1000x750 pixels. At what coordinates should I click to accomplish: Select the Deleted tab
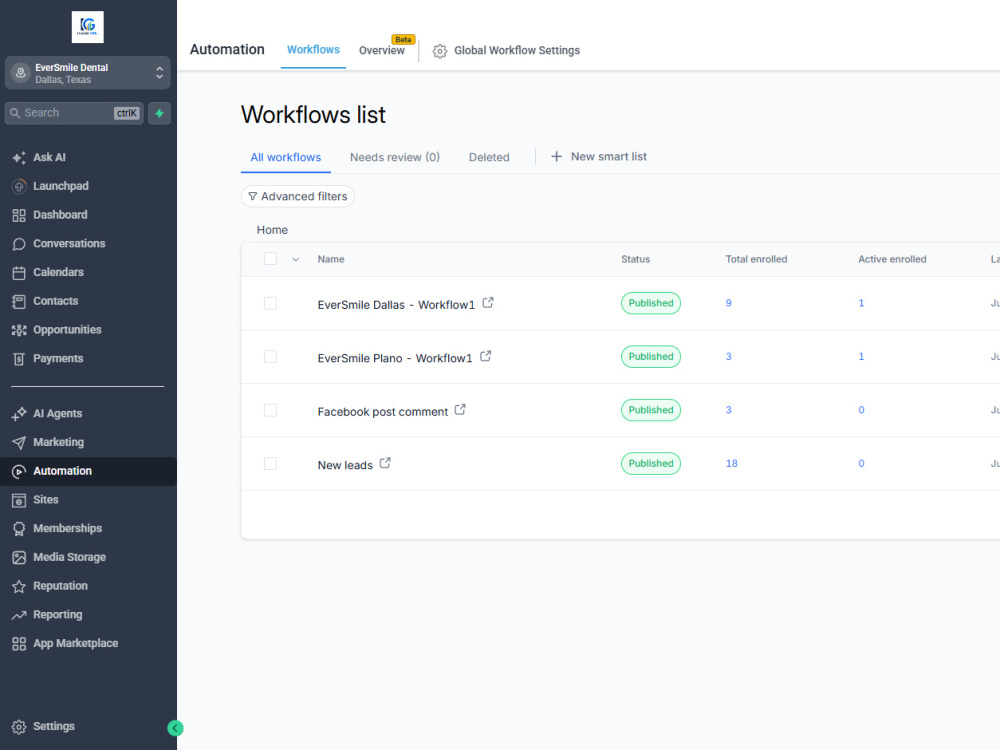(x=489, y=158)
